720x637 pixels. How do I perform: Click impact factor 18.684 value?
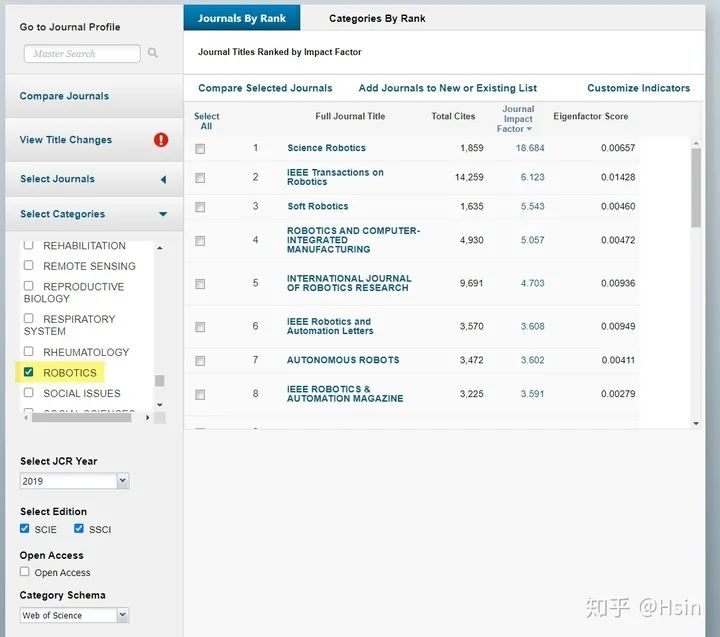[530, 148]
